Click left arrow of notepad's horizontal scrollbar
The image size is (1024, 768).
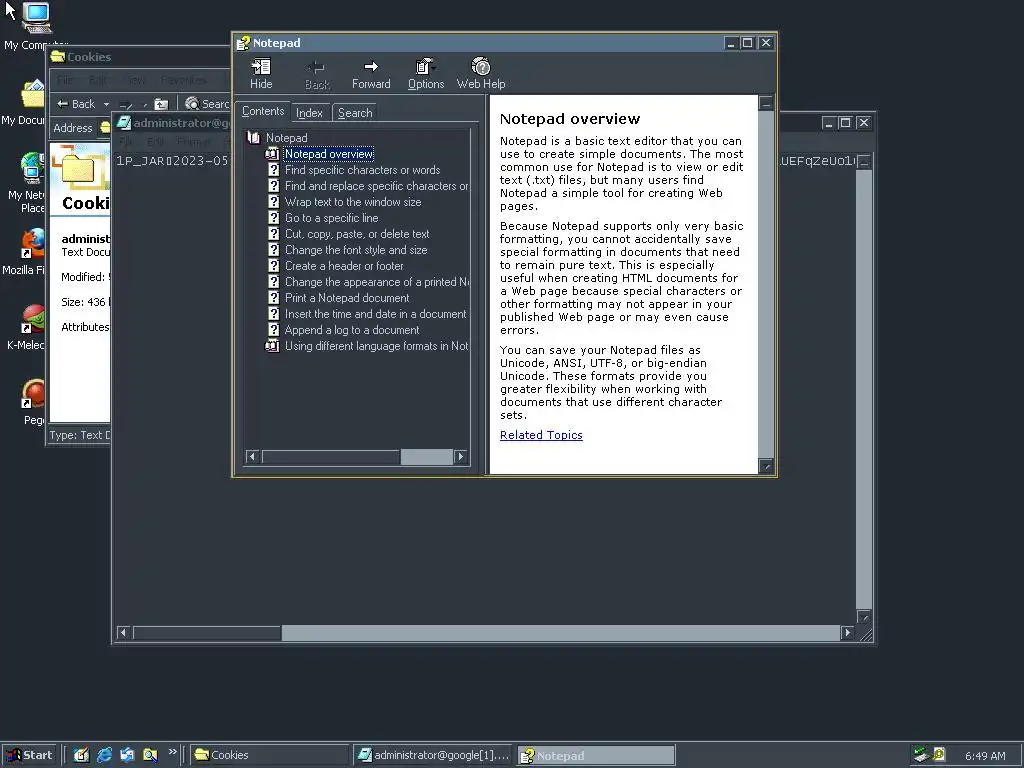[x=123, y=632]
